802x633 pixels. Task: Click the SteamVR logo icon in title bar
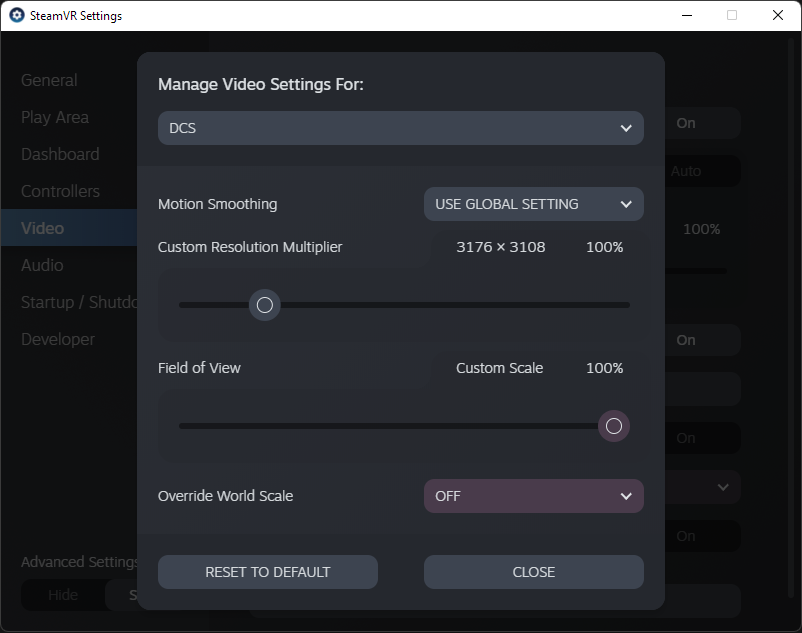tap(17, 15)
